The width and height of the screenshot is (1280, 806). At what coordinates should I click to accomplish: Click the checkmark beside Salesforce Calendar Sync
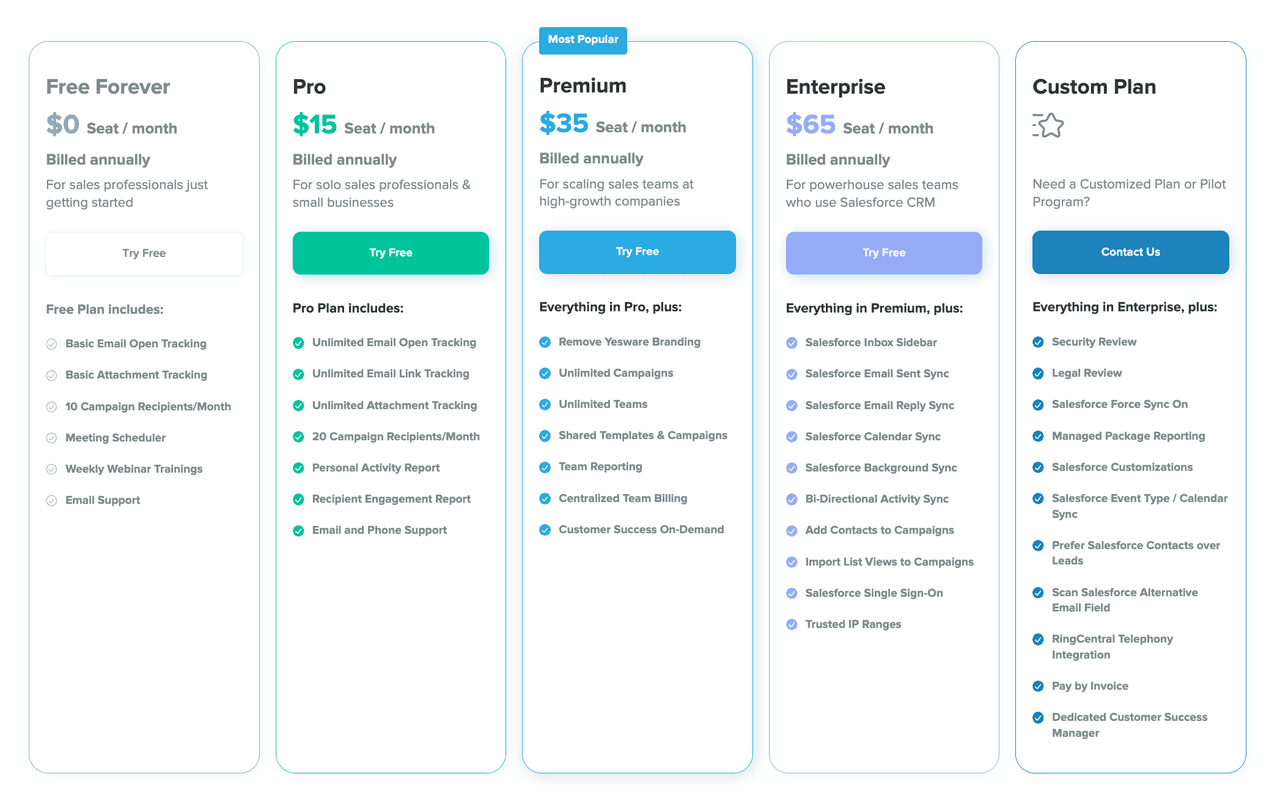(791, 436)
